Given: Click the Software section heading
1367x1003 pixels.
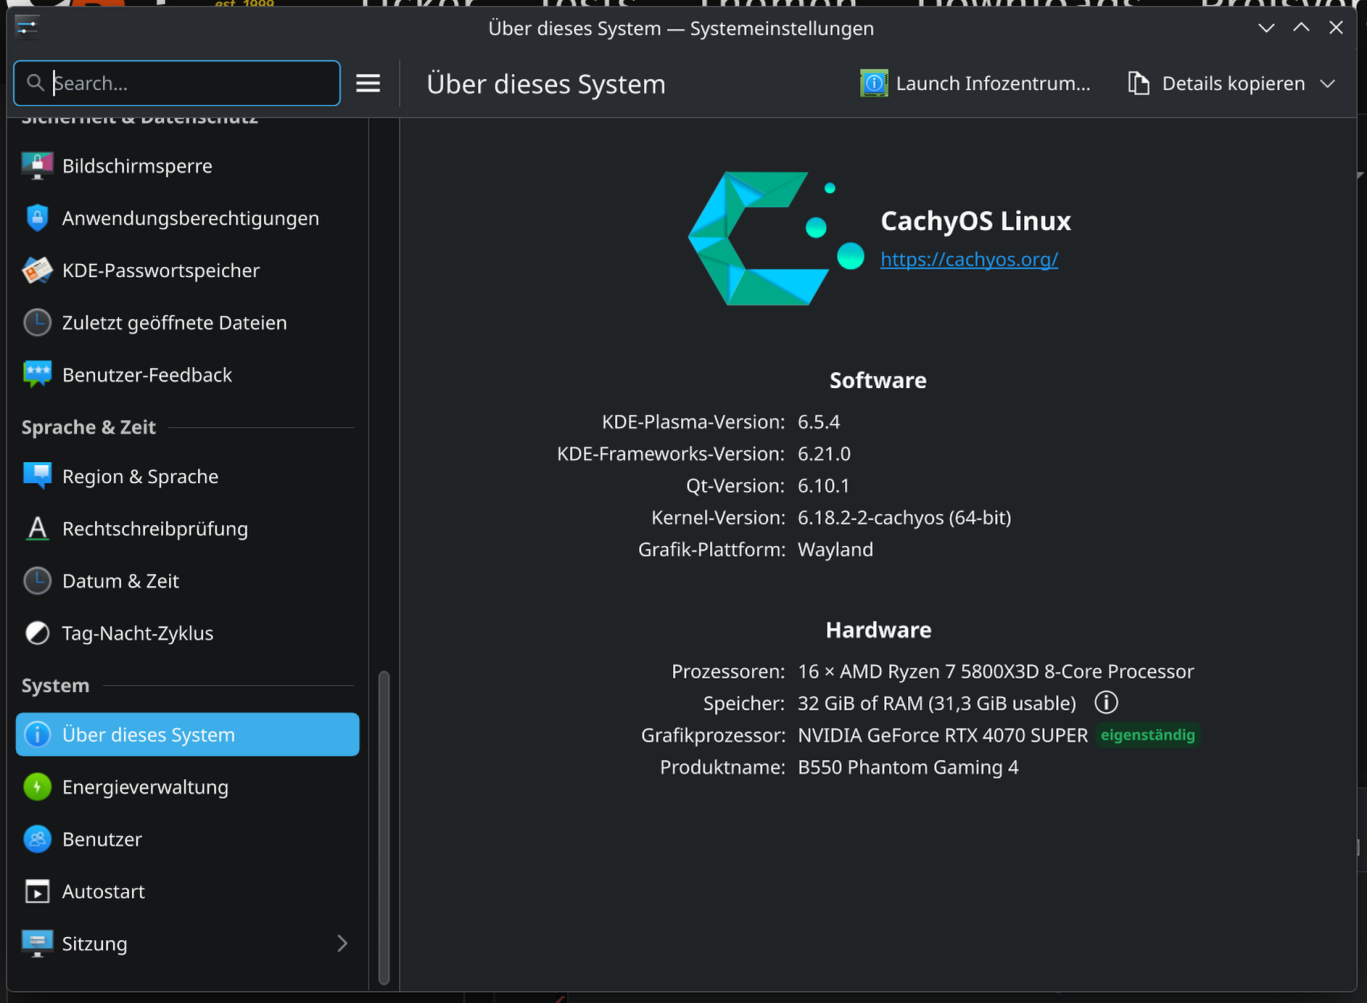Looking at the screenshot, I should tap(878, 380).
